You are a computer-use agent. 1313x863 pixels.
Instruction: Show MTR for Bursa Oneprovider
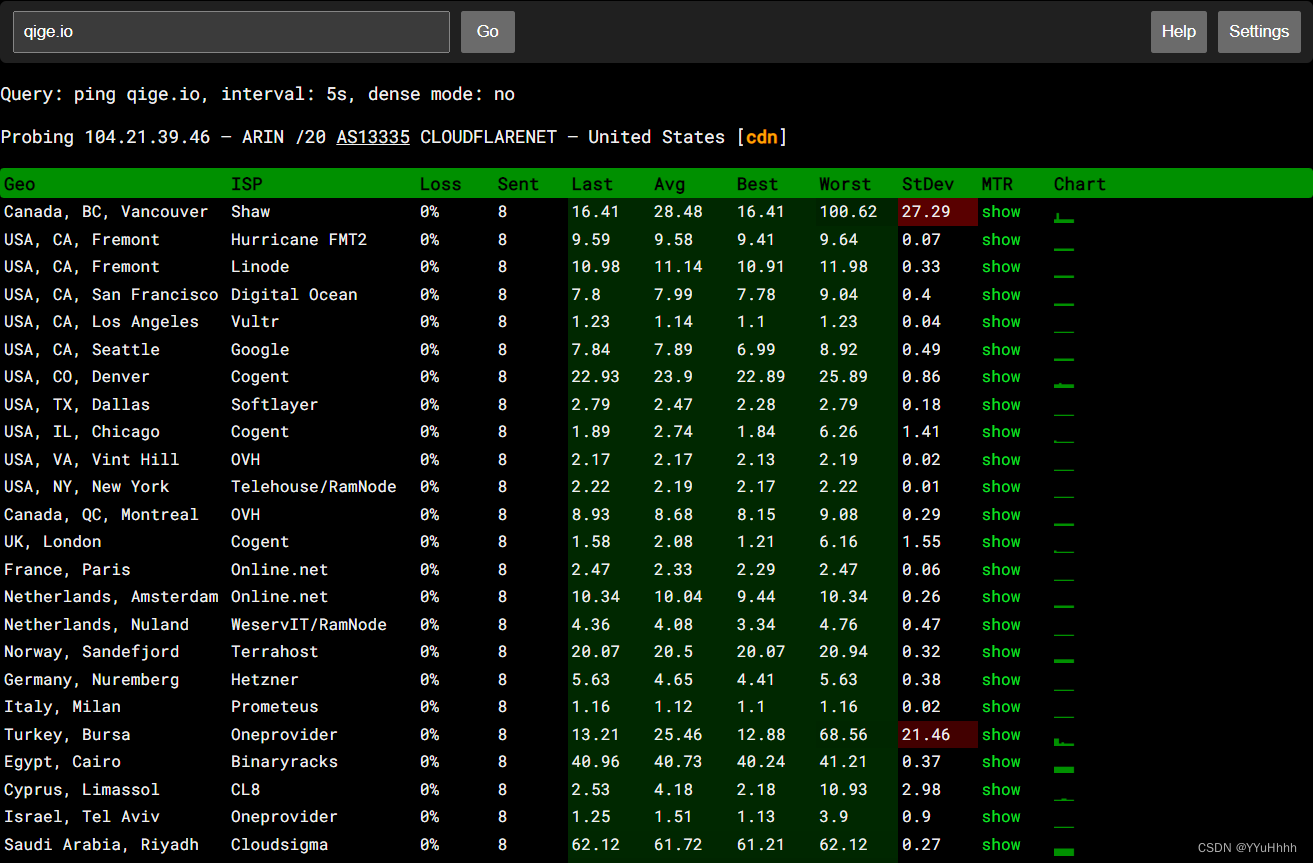tap(1001, 735)
